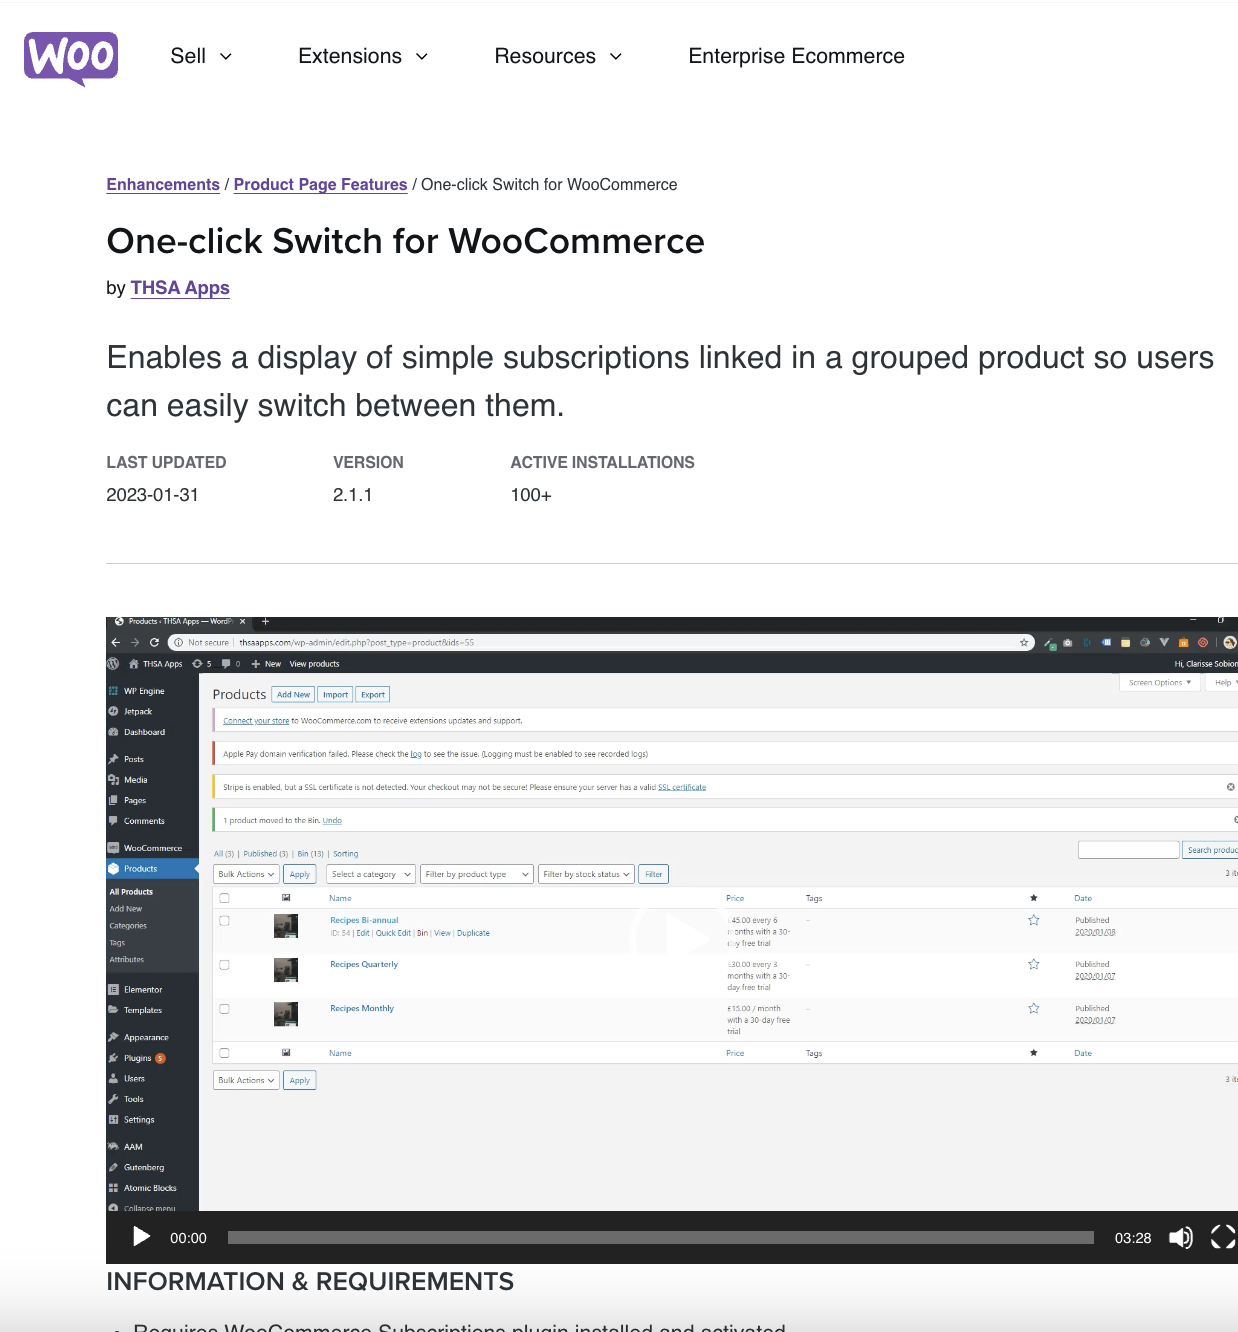The image size is (1238, 1332).
Task: Follow the THSA Apps author link
Action: [180, 288]
